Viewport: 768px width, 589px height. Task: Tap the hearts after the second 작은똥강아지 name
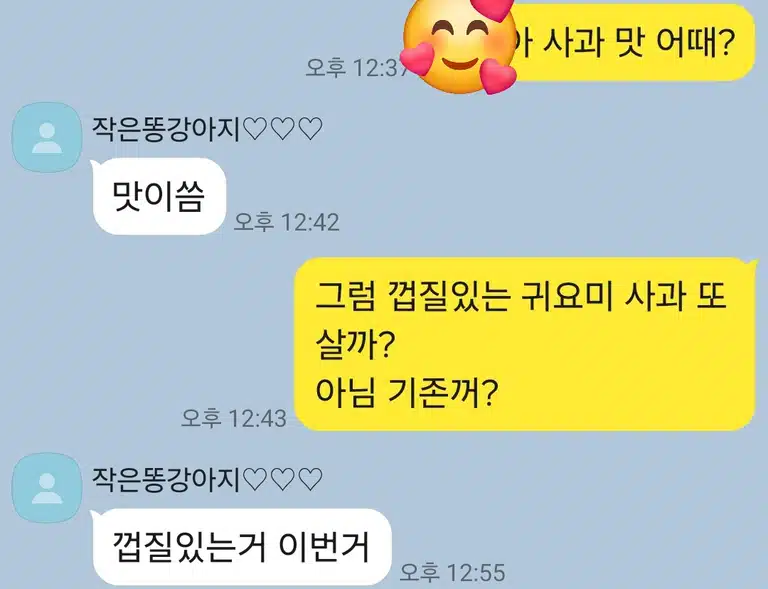283,479
